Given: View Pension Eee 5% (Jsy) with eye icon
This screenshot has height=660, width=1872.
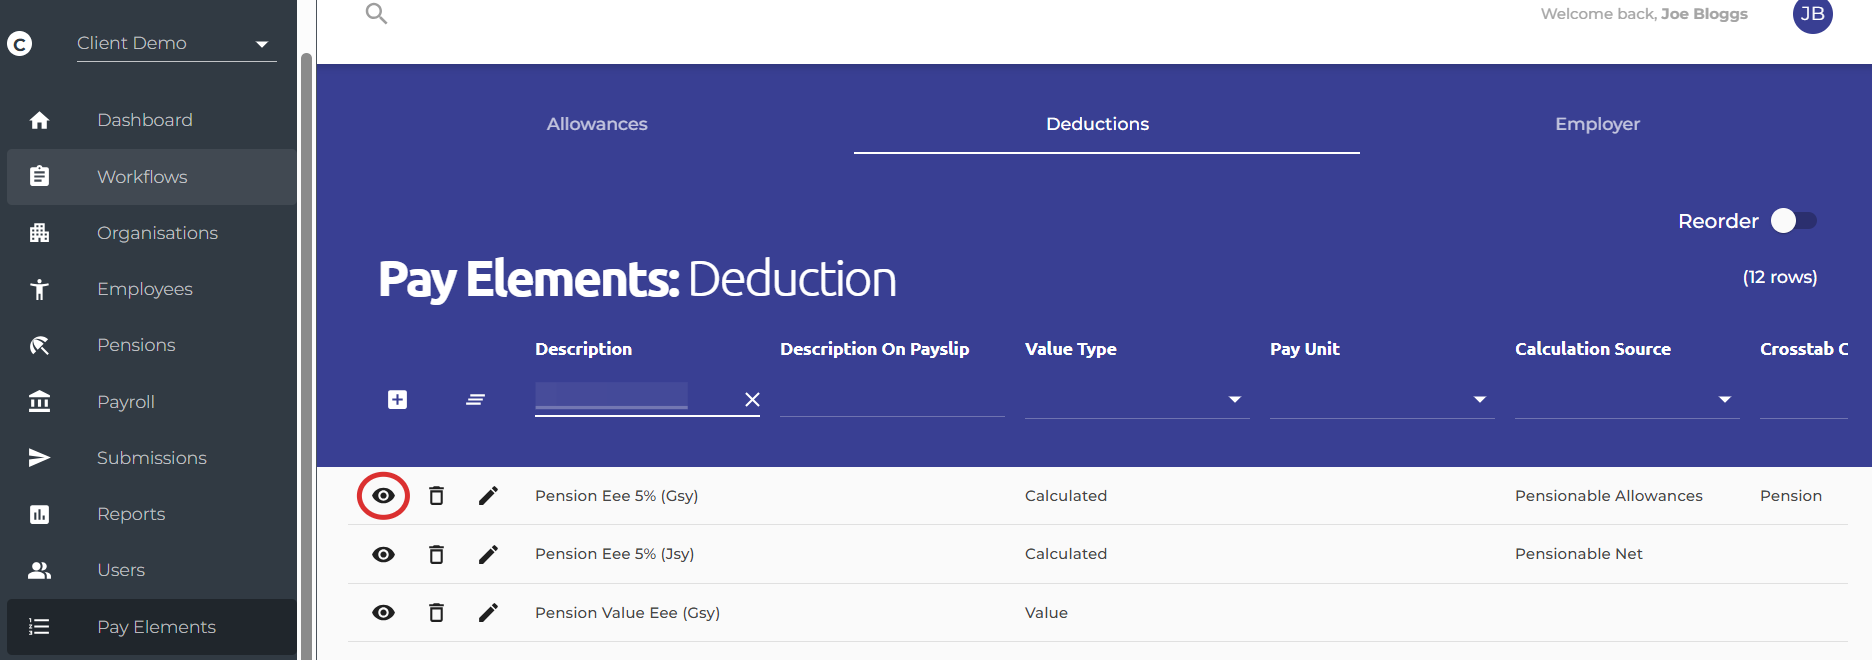Looking at the screenshot, I should pyautogui.click(x=383, y=554).
